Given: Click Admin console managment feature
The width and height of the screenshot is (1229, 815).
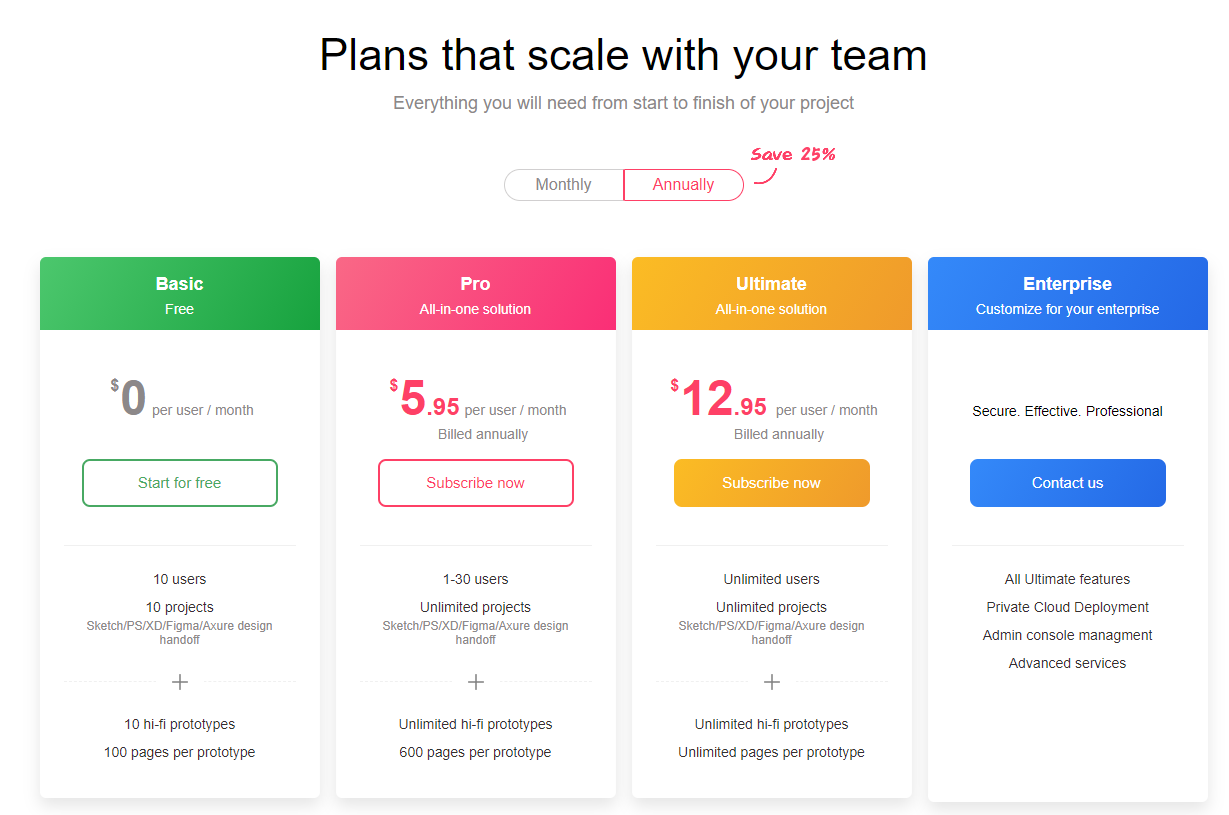Looking at the screenshot, I should tap(1068, 635).
